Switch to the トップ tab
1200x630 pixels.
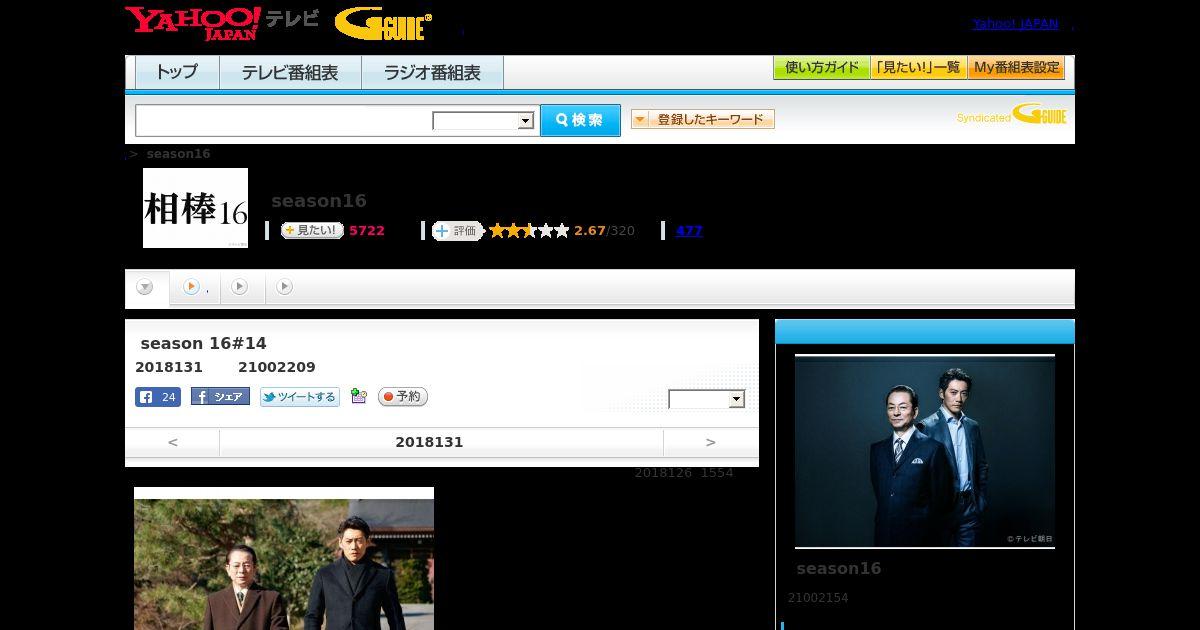177,73
